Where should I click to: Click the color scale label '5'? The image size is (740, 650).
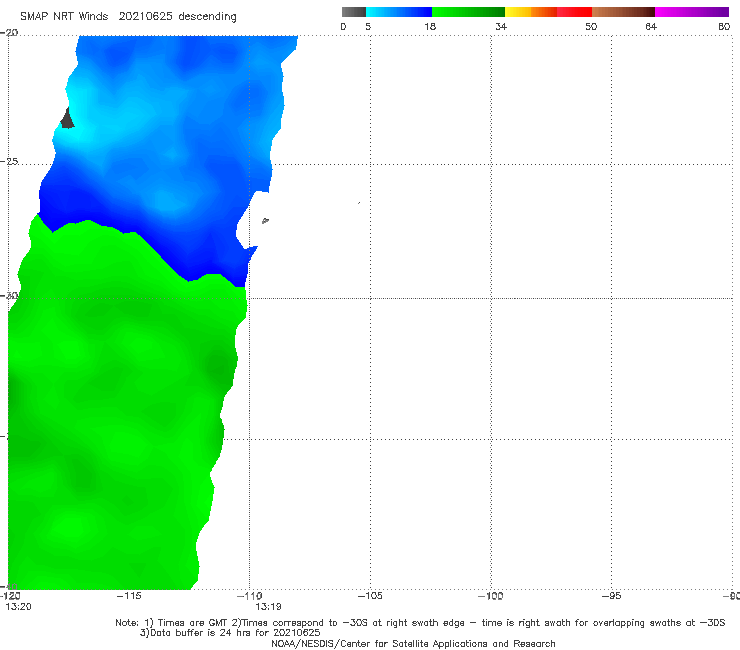pos(368,26)
